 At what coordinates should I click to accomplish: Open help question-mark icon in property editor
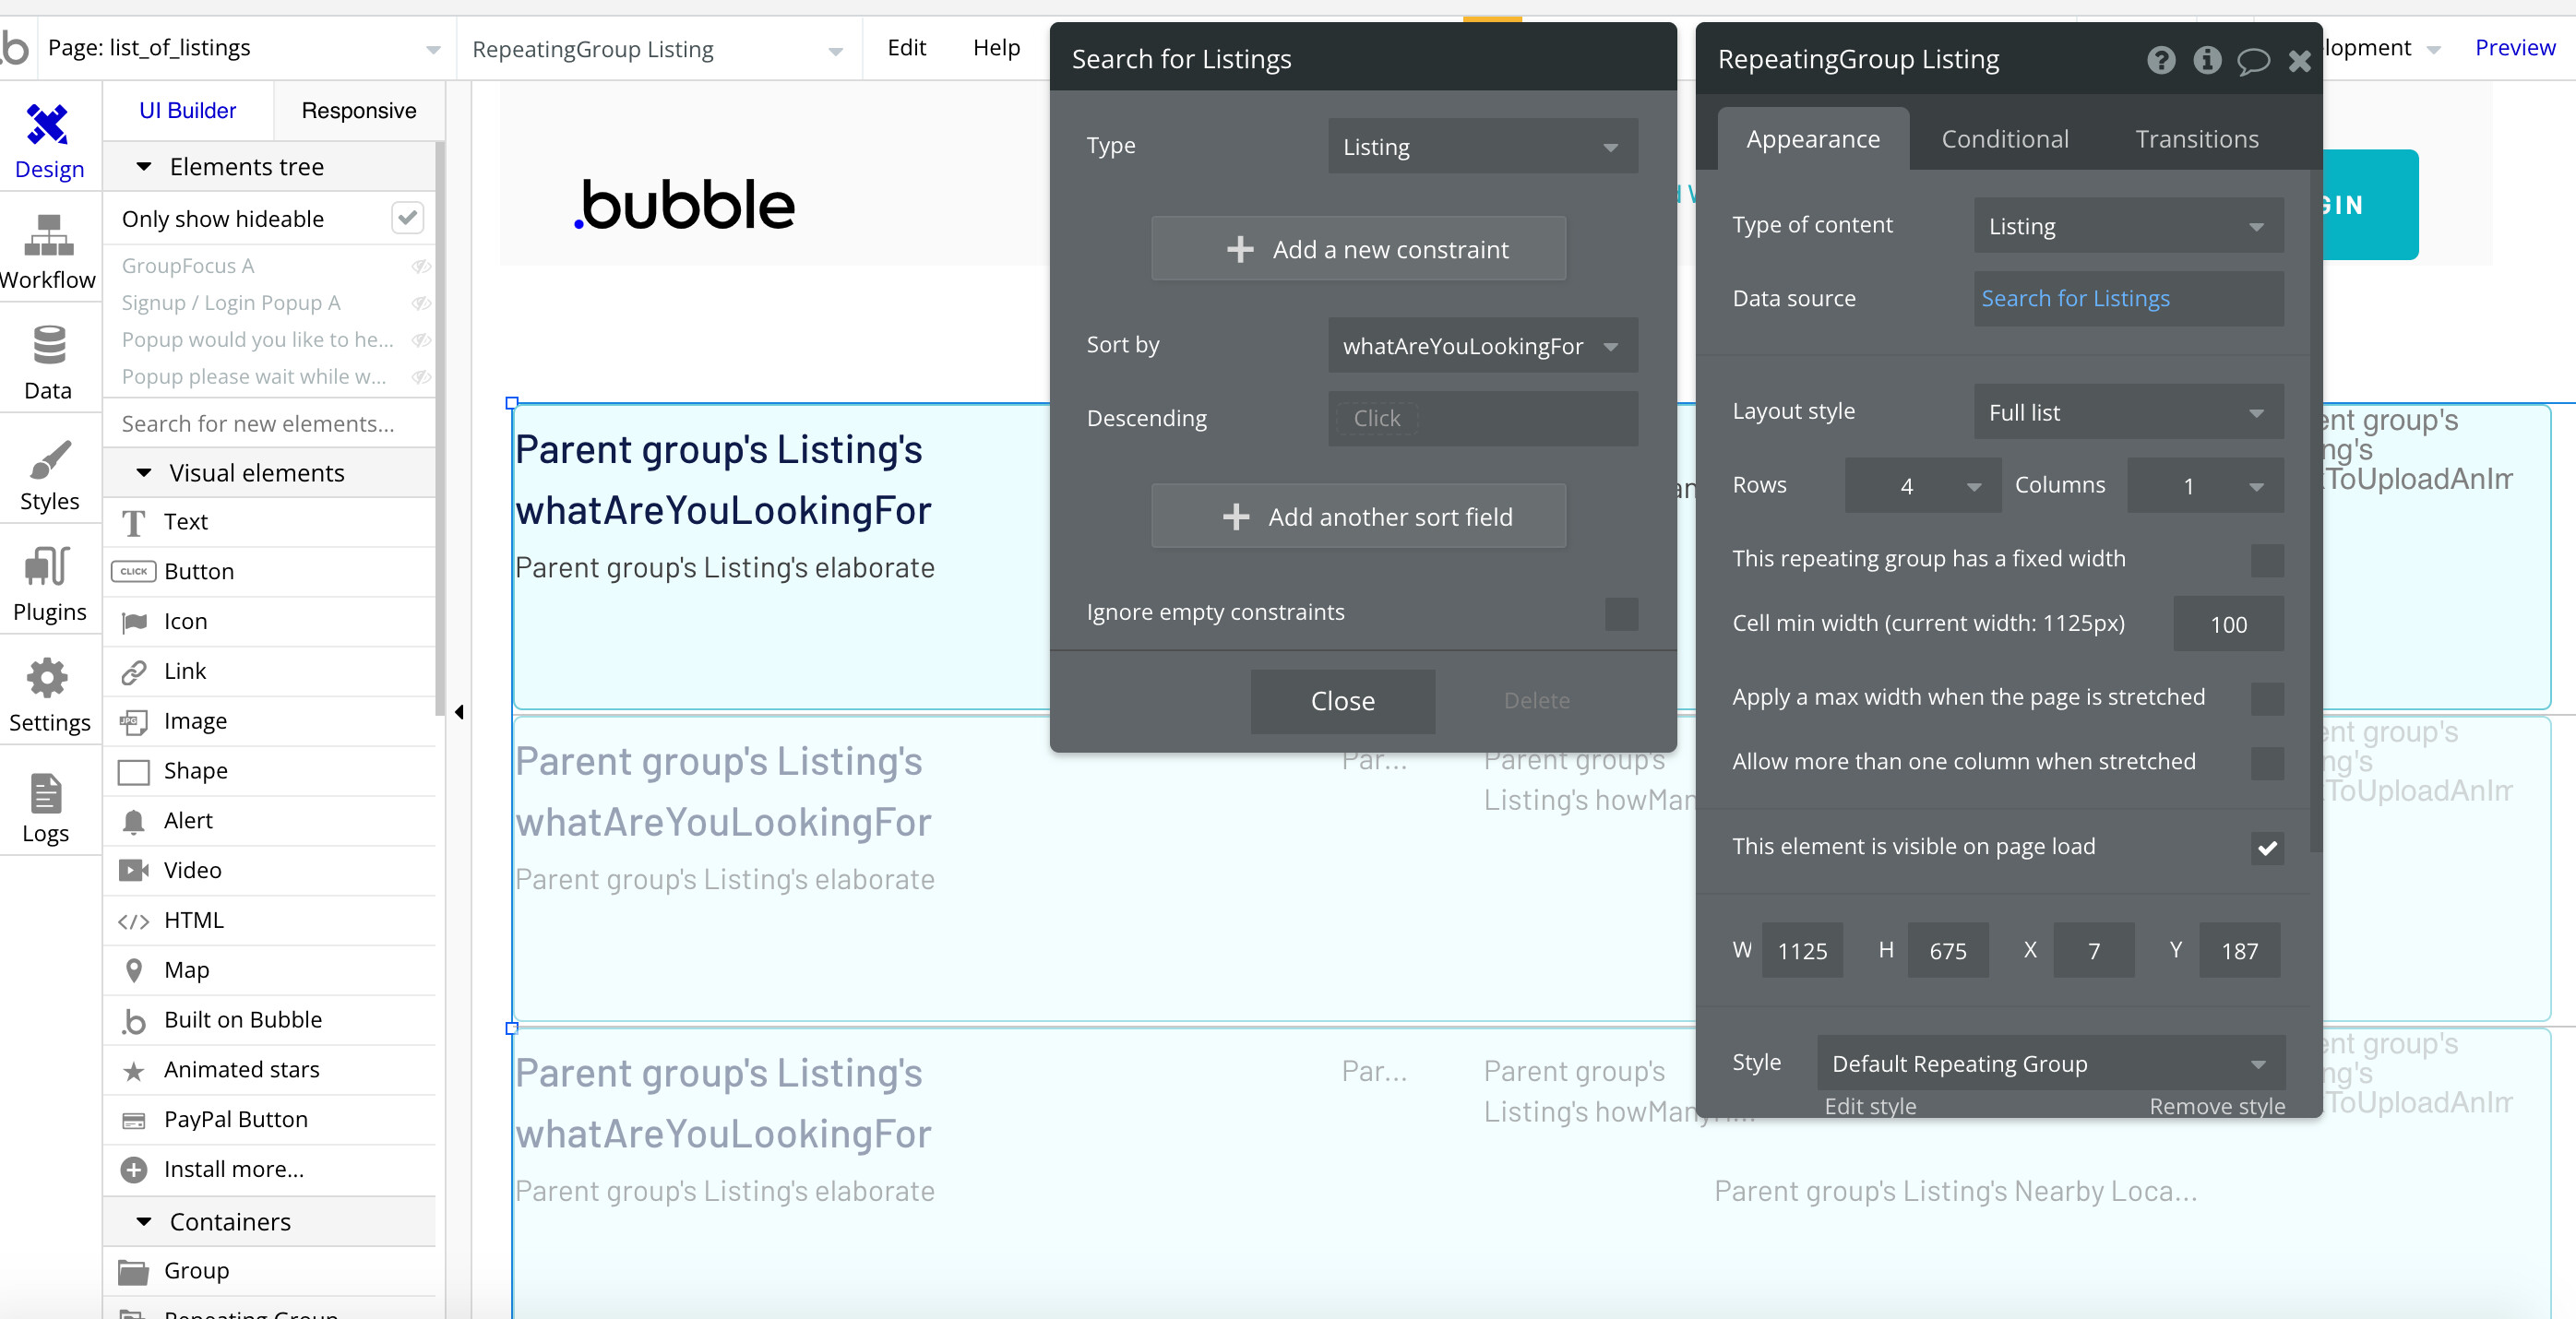pyautogui.click(x=2161, y=61)
